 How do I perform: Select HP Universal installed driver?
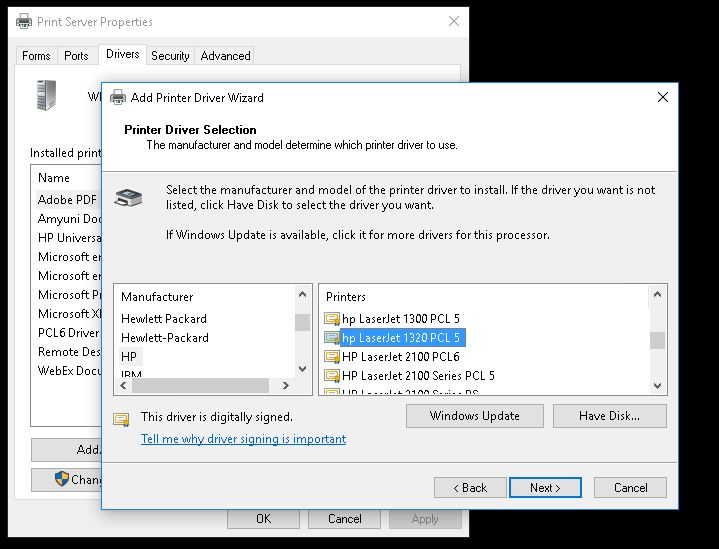tap(69, 238)
